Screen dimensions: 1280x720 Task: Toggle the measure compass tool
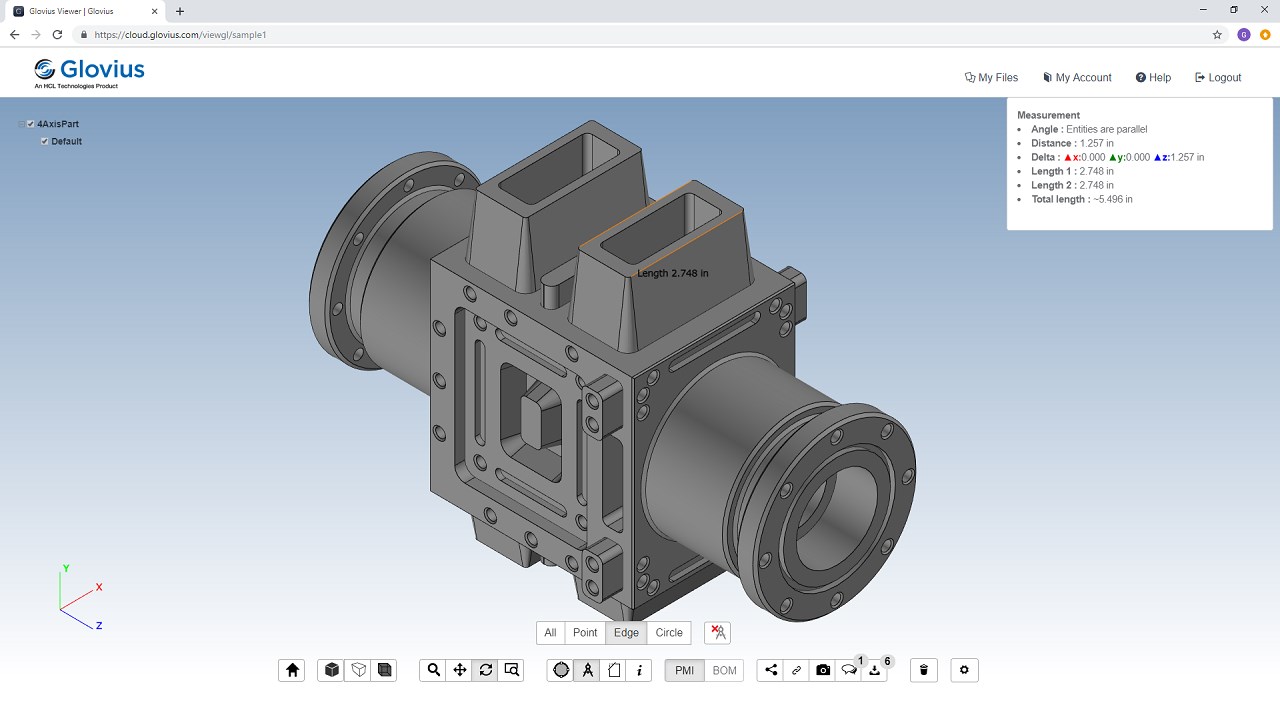click(x=588, y=670)
